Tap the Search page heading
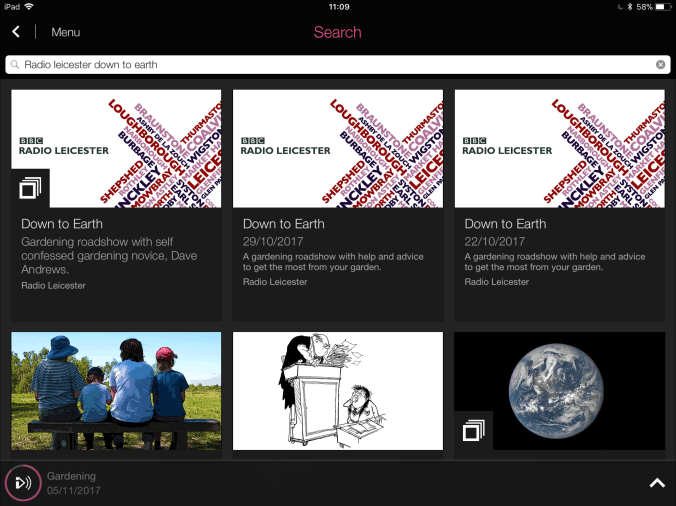This screenshot has height=506, width=676. 337,32
